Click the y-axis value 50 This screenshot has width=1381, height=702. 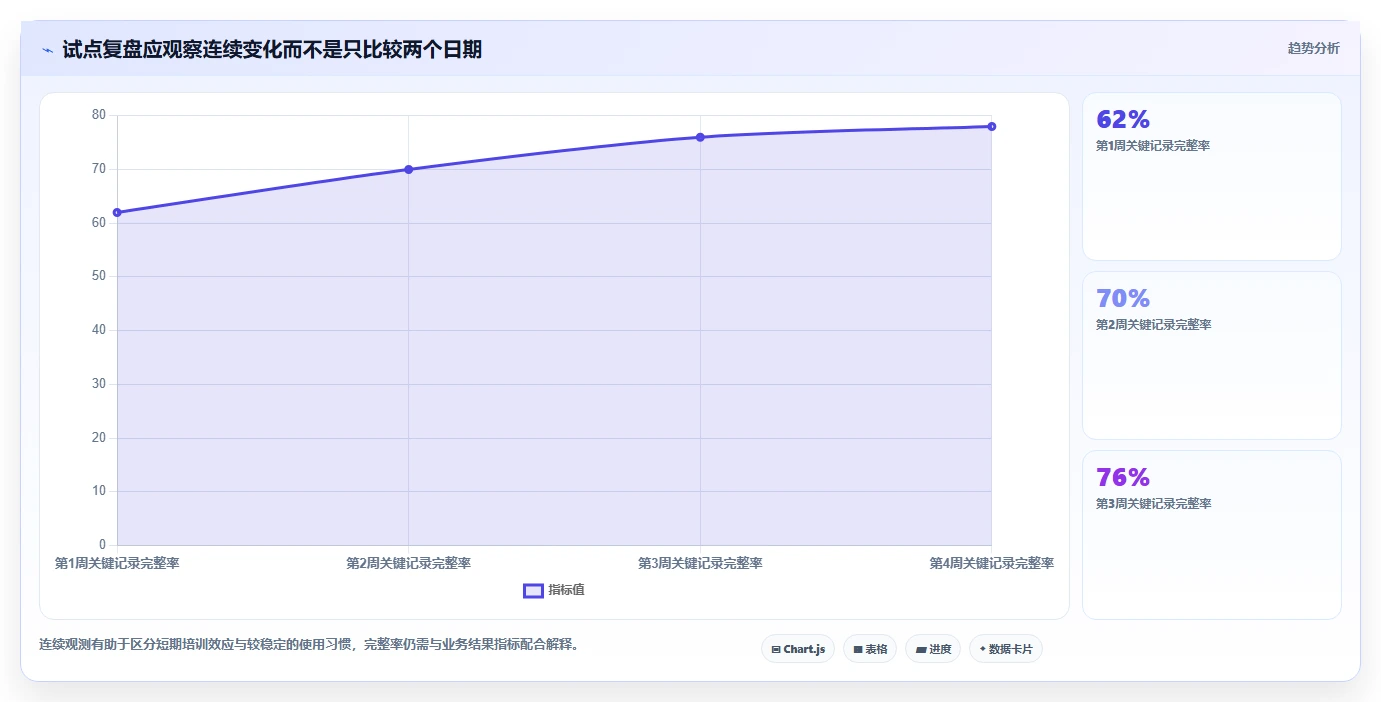(98, 276)
